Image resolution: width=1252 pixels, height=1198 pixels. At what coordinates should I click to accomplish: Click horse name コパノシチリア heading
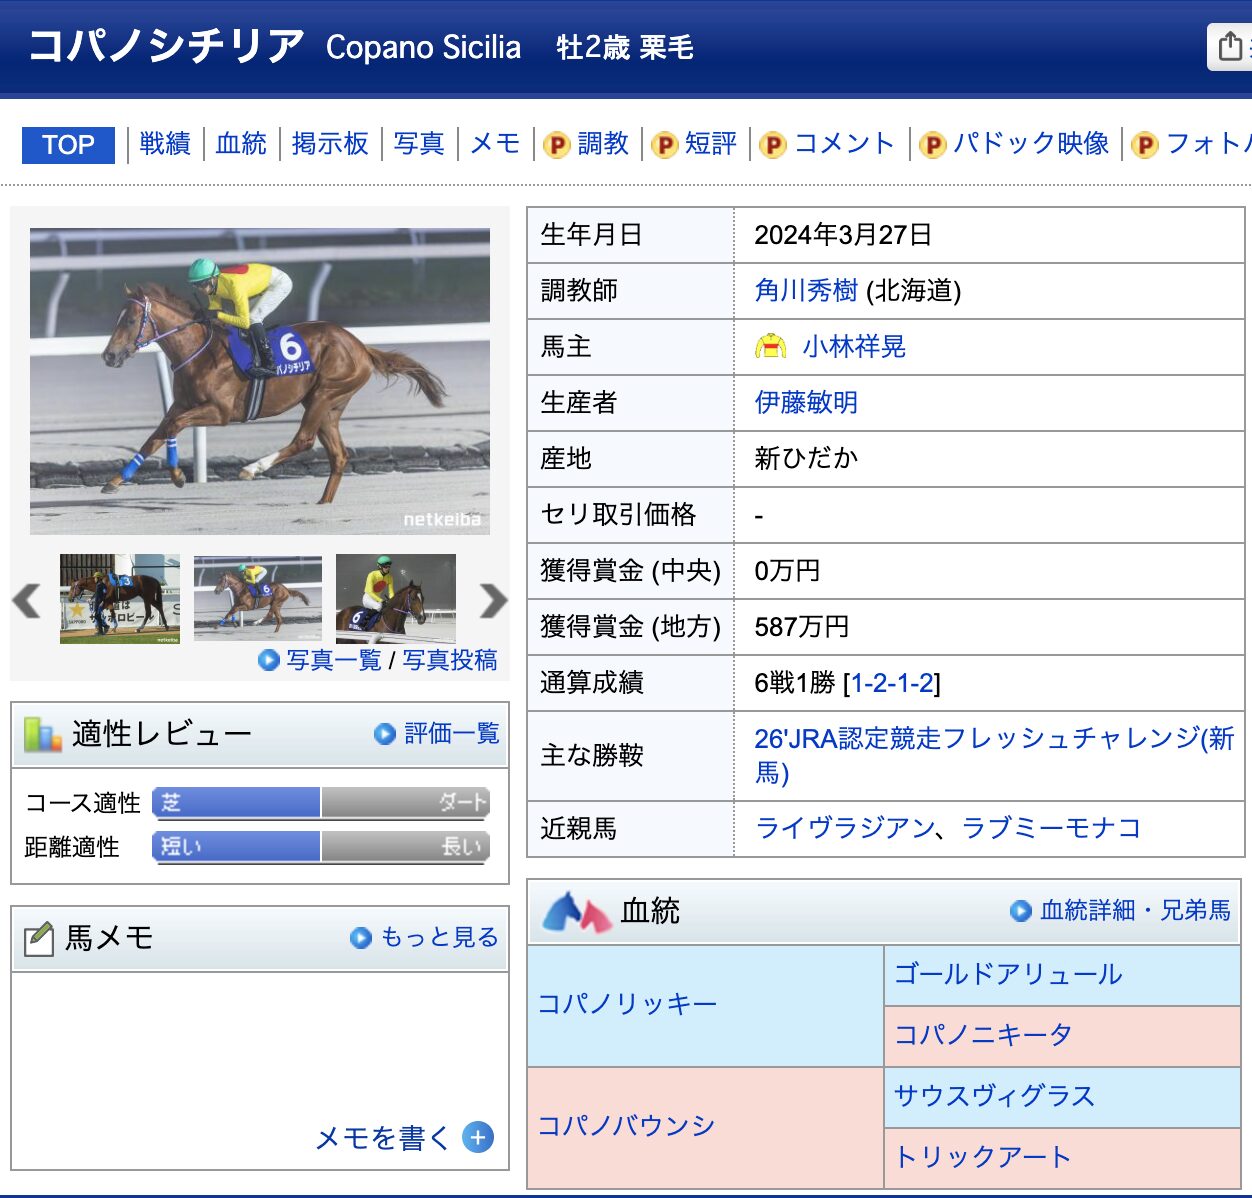coord(166,46)
